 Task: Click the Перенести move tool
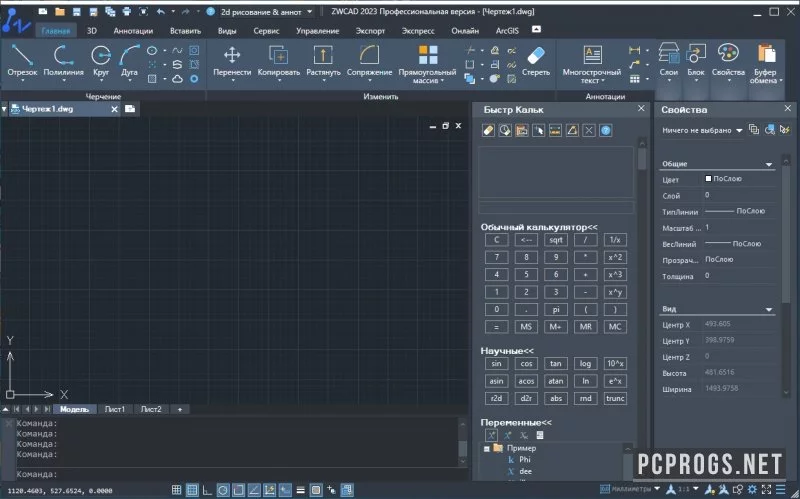click(x=232, y=61)
